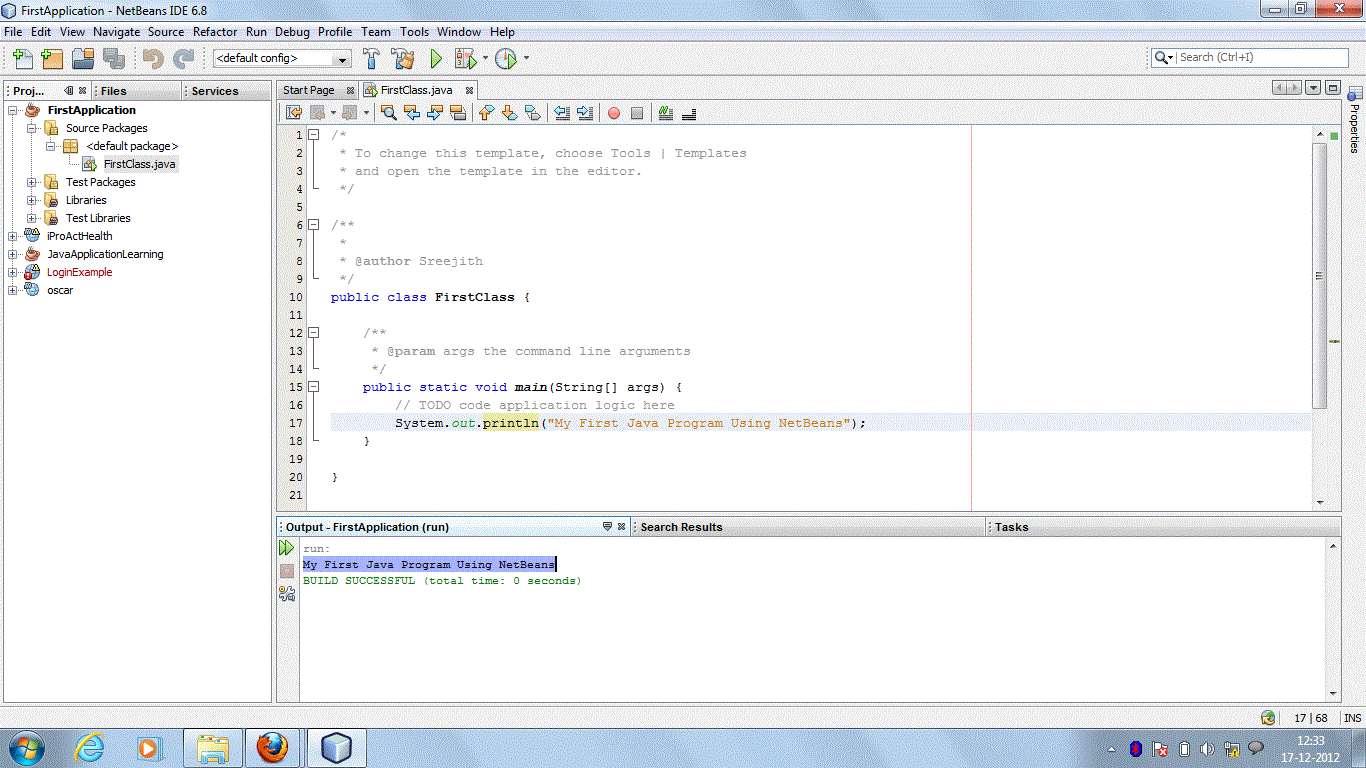Collapse the code fold at line 15
Viewport: 1366px width, 768px height.
click(x=314, y=387)
